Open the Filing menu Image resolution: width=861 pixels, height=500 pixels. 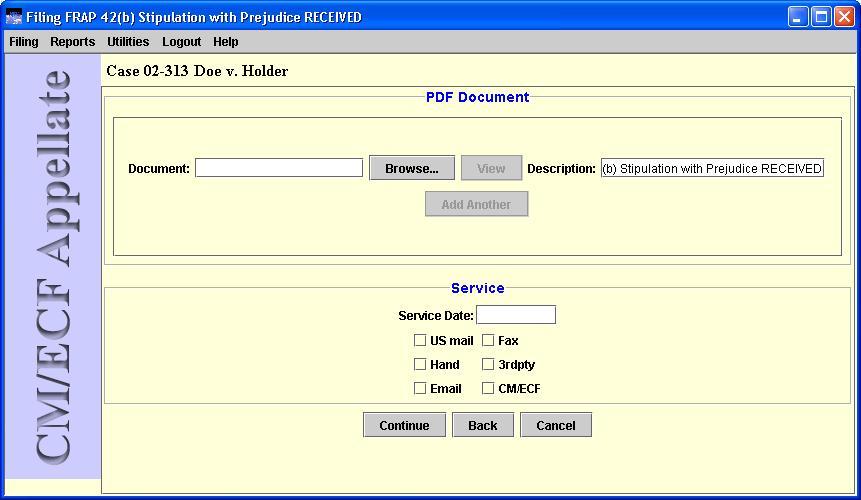24,42
